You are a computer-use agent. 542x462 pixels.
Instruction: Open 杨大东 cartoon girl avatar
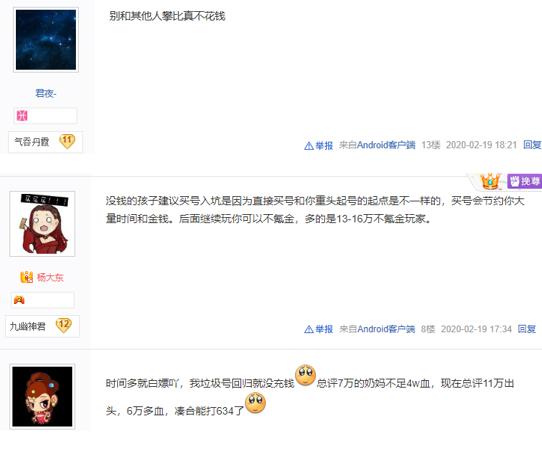pos(43,224)
